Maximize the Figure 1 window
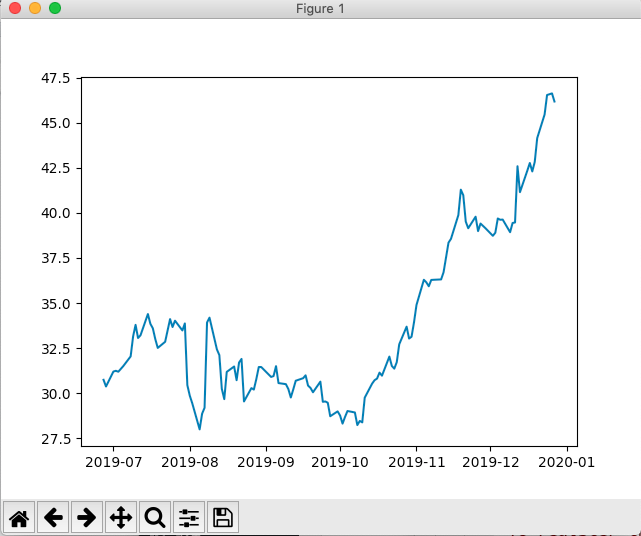This screenshot has height=536, width=641. pyautogui.click(x=55, y=8)
